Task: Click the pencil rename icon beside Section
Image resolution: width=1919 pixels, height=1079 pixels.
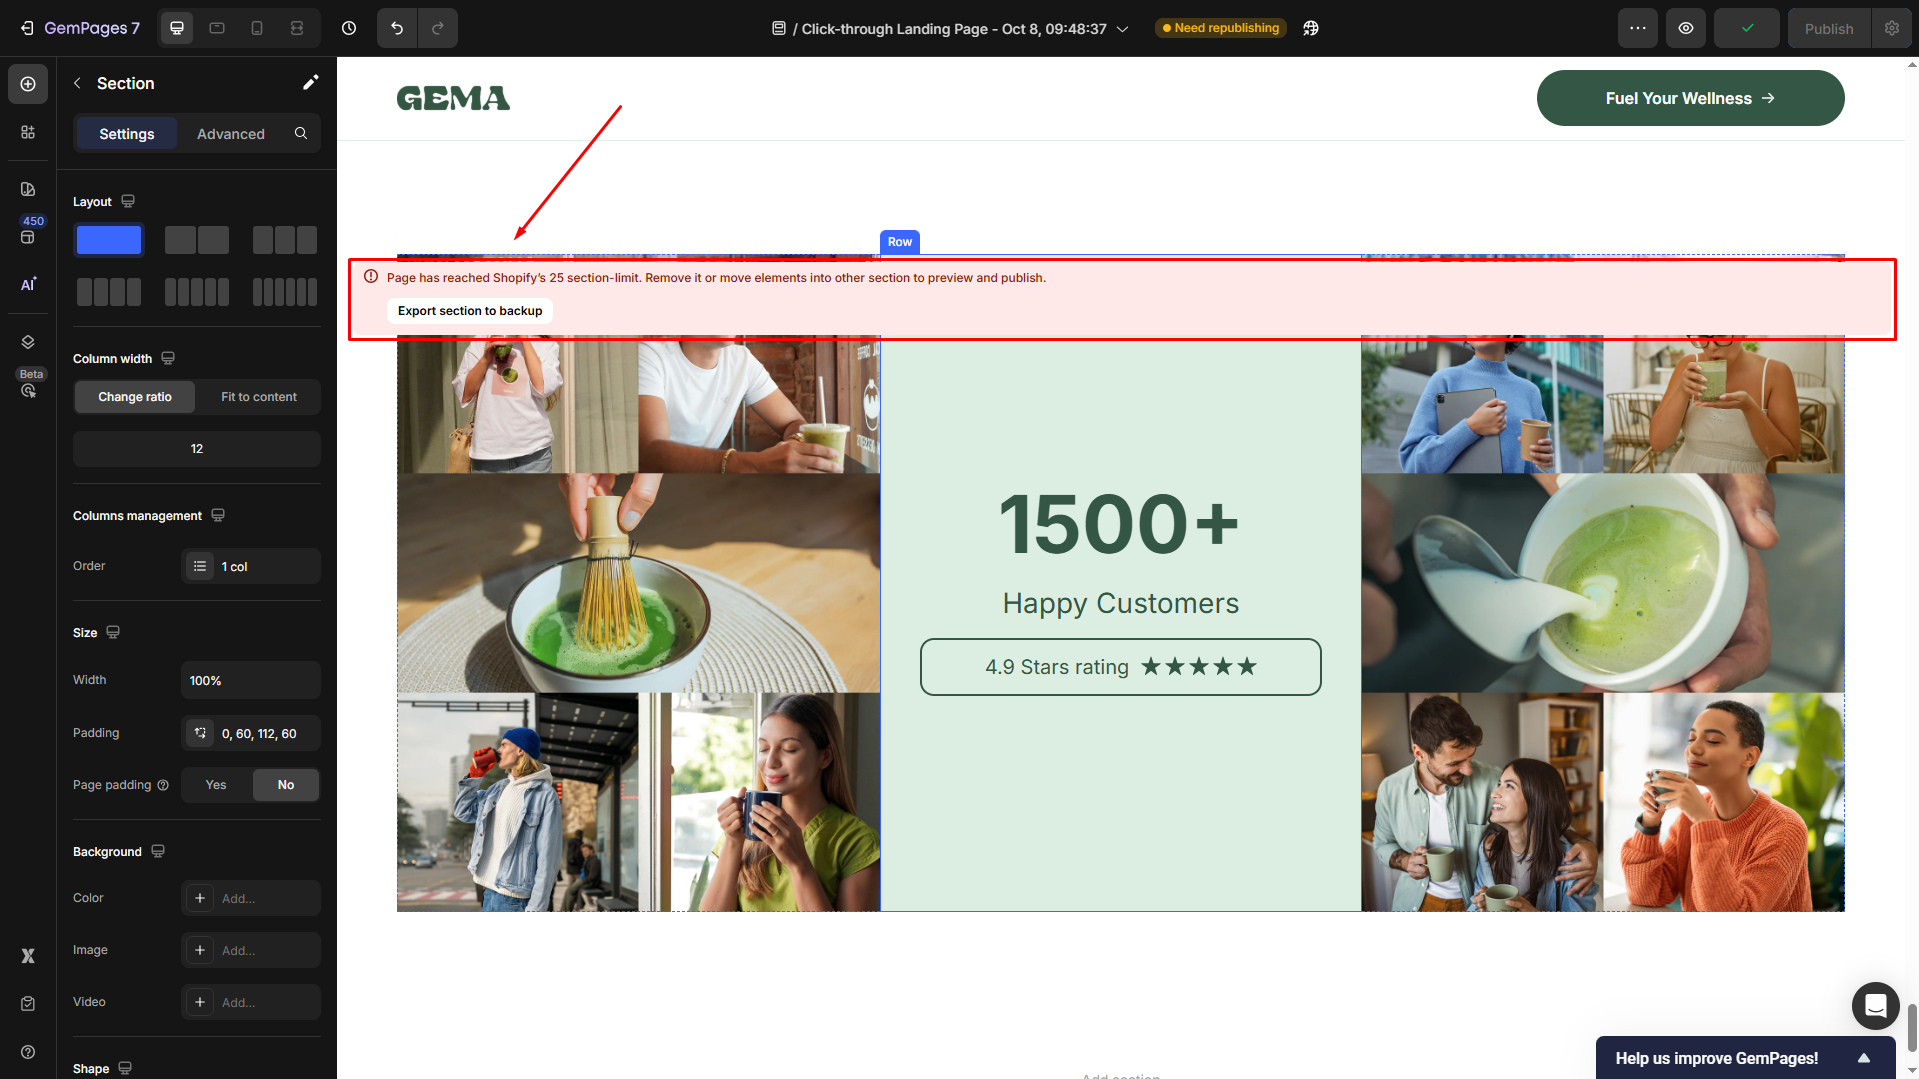Action: tap(310, 83)
